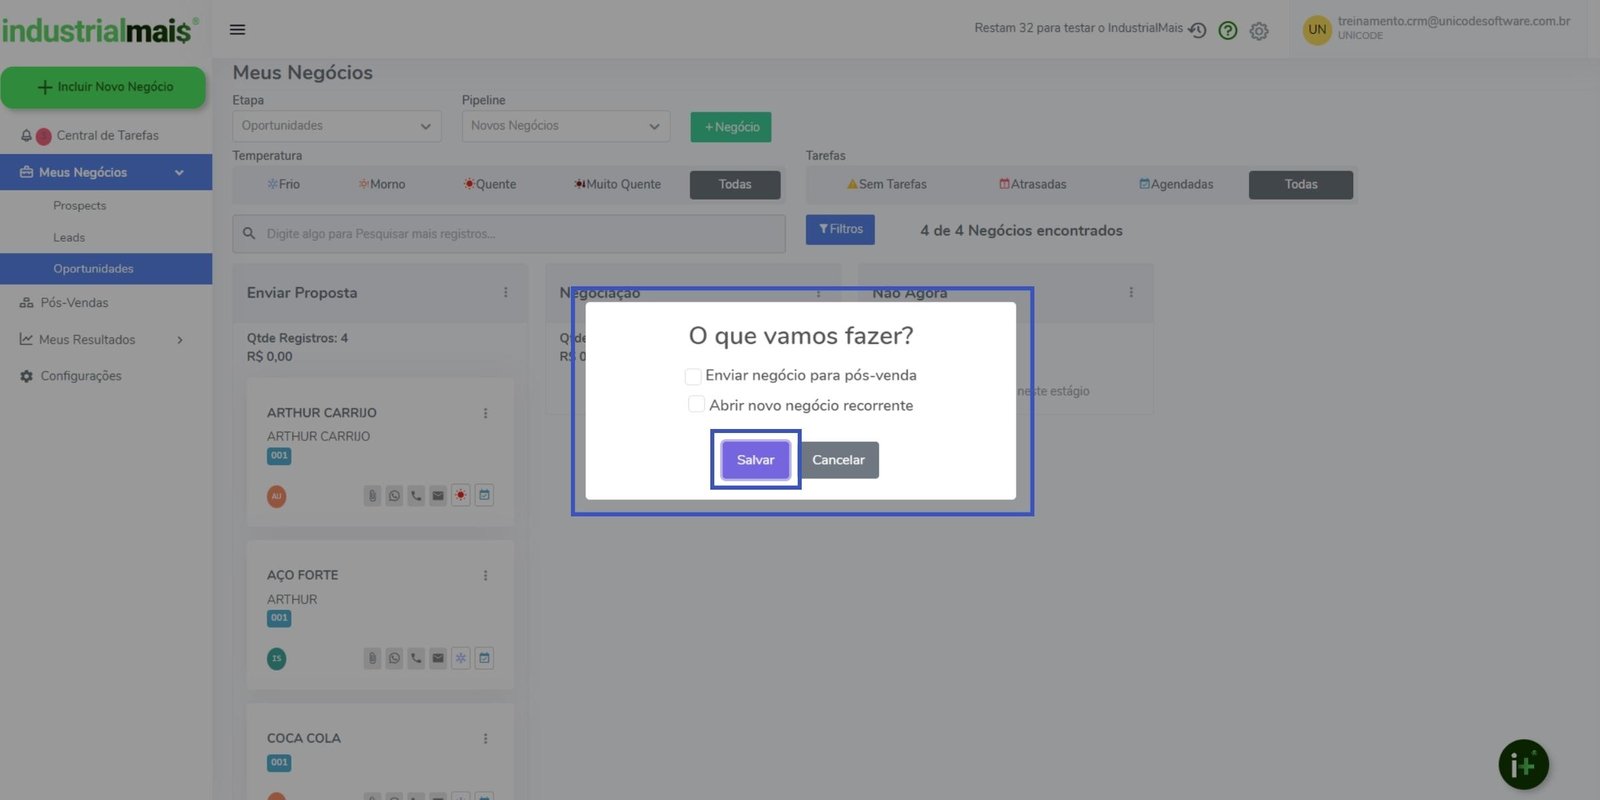Click the history clock icon
The width and height of the screenshot is (1600, 800).
click(x=1197, y=31)
